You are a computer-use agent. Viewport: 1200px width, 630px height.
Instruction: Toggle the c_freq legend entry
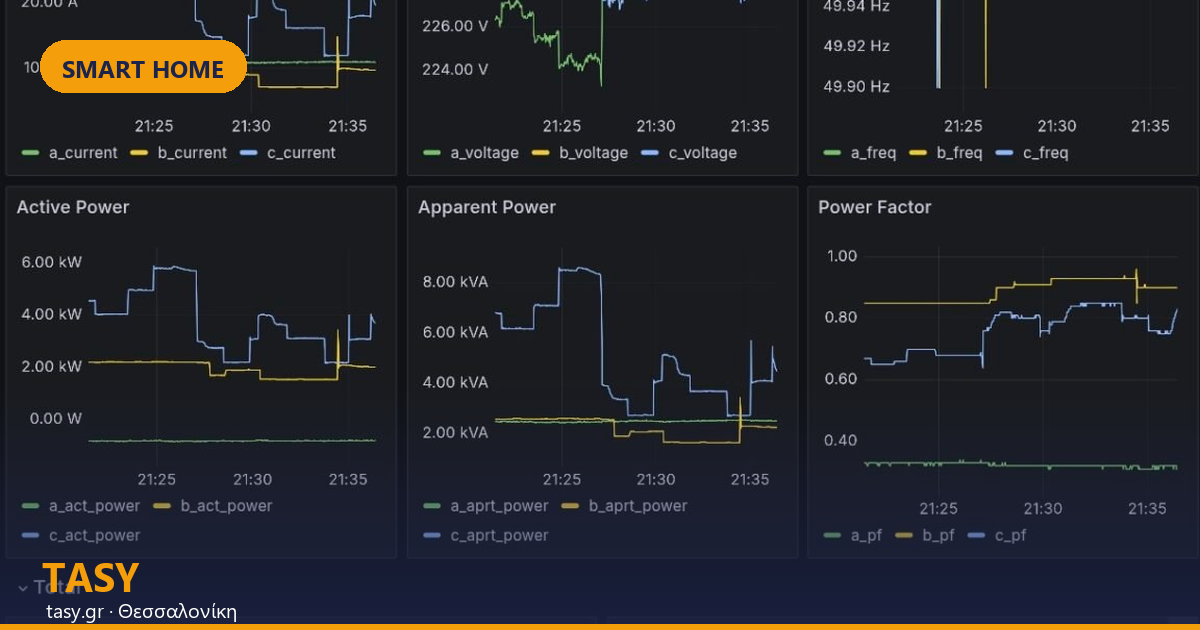click(1032, 153)
